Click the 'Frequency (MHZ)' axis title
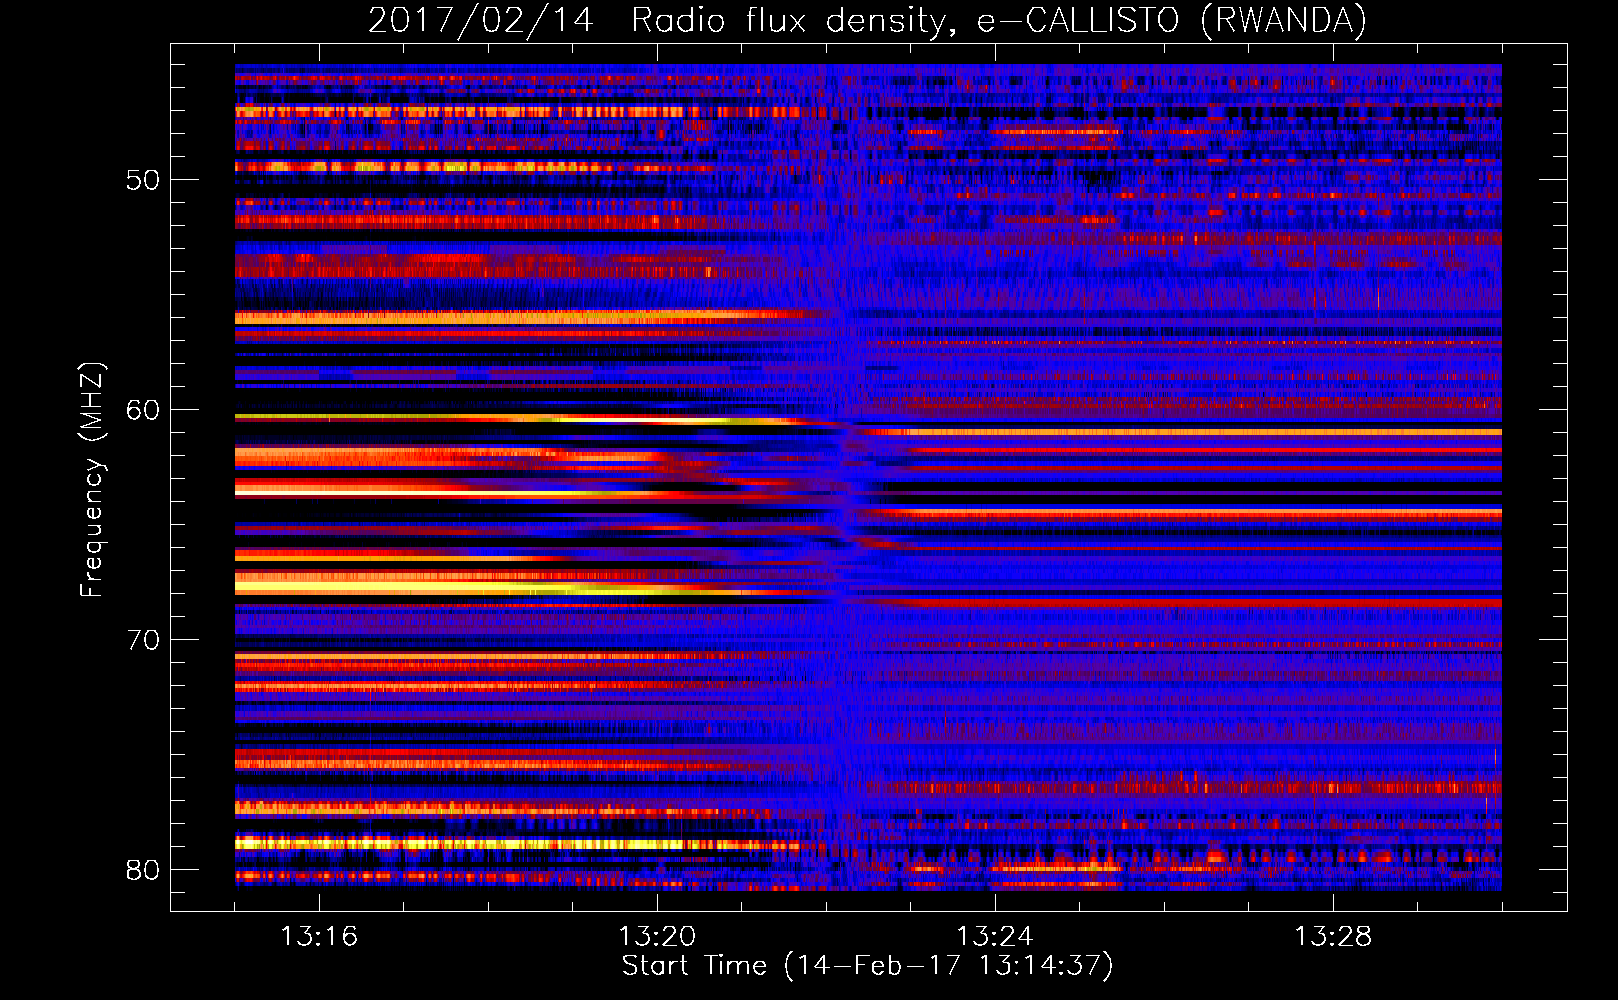The width and height of the screenshot is (1618, 1000). tap(92, 479)
